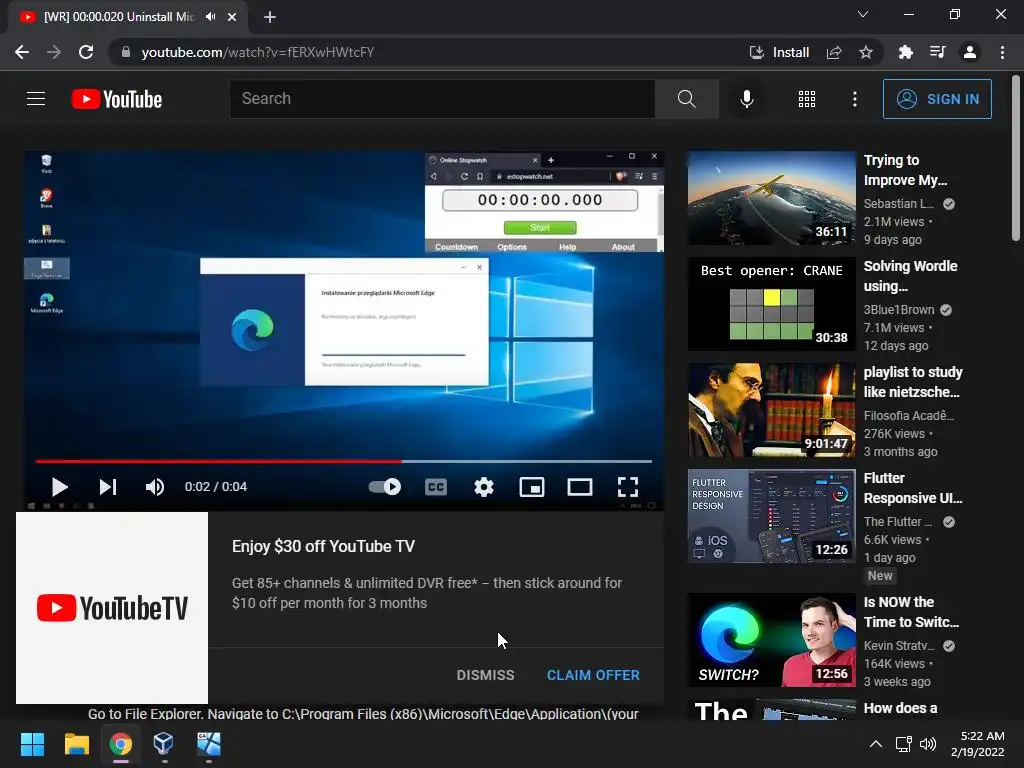Skip to the next video

point(108,487)
